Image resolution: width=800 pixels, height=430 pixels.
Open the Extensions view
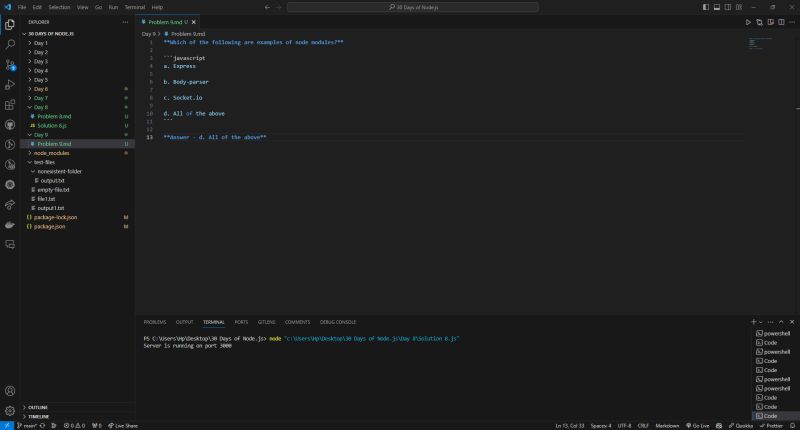[x=10, y=105]
